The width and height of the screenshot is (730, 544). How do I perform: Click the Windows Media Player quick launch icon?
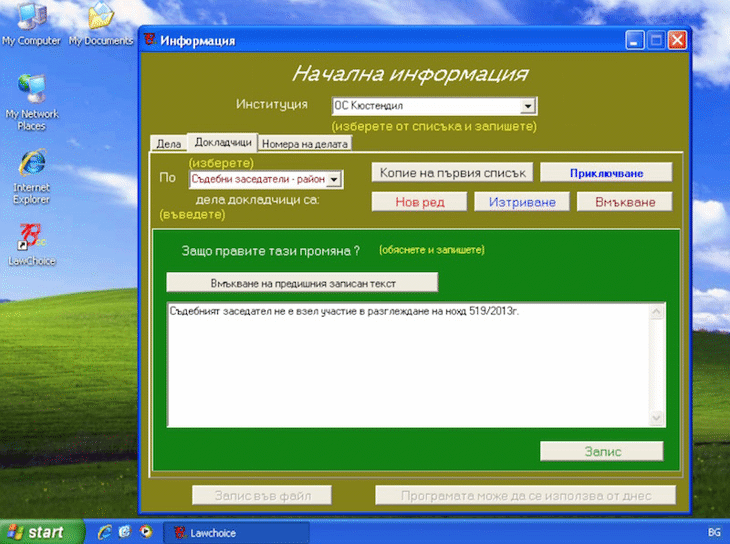tap(146, 532)
